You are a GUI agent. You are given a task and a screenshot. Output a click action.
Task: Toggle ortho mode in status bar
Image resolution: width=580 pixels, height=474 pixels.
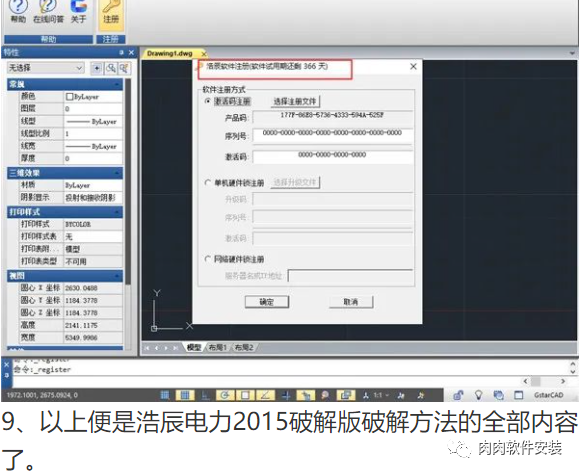(205, 395)
